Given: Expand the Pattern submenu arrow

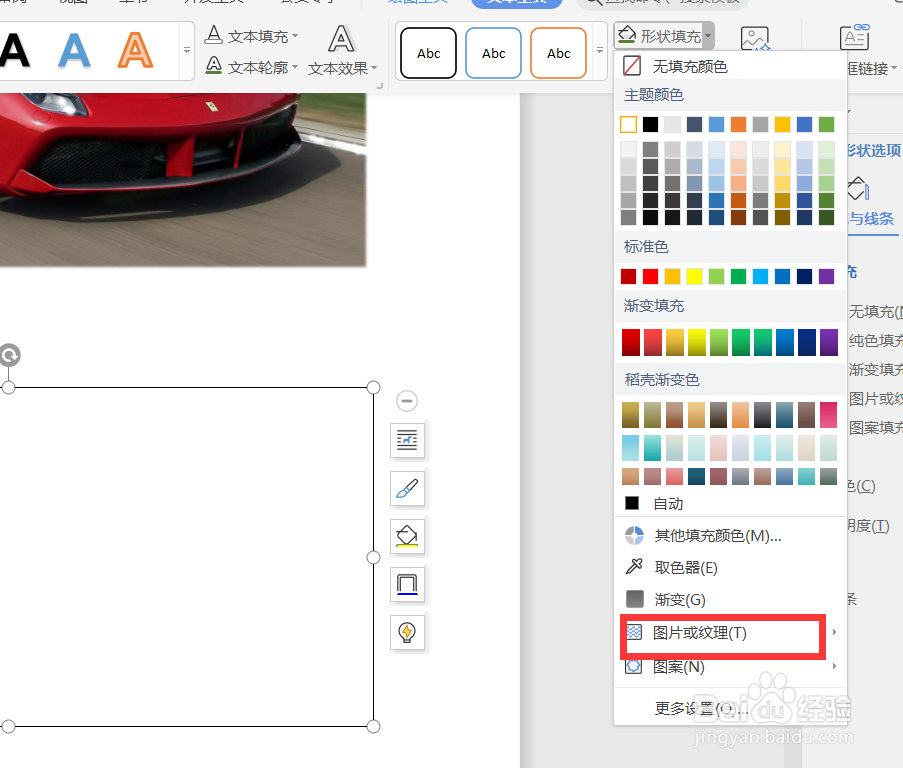Looking at the screenshot, I should (x=834, y=666).
